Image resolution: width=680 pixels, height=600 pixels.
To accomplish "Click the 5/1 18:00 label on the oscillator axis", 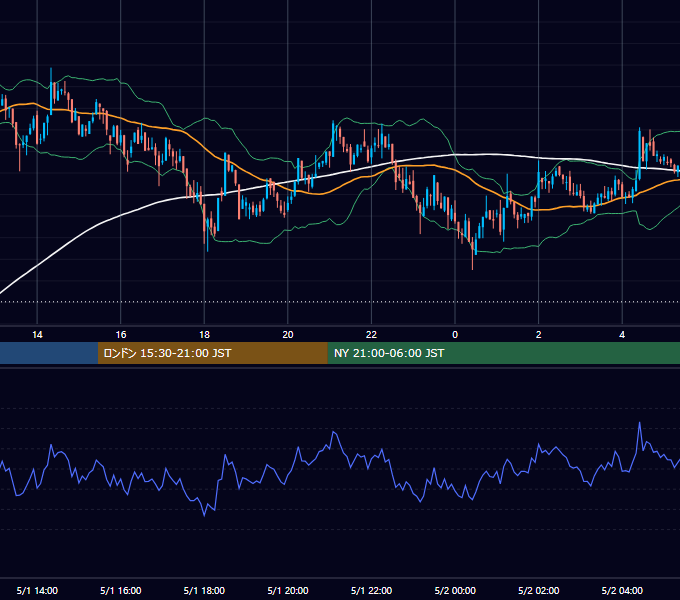I will (x=204, y=590).
